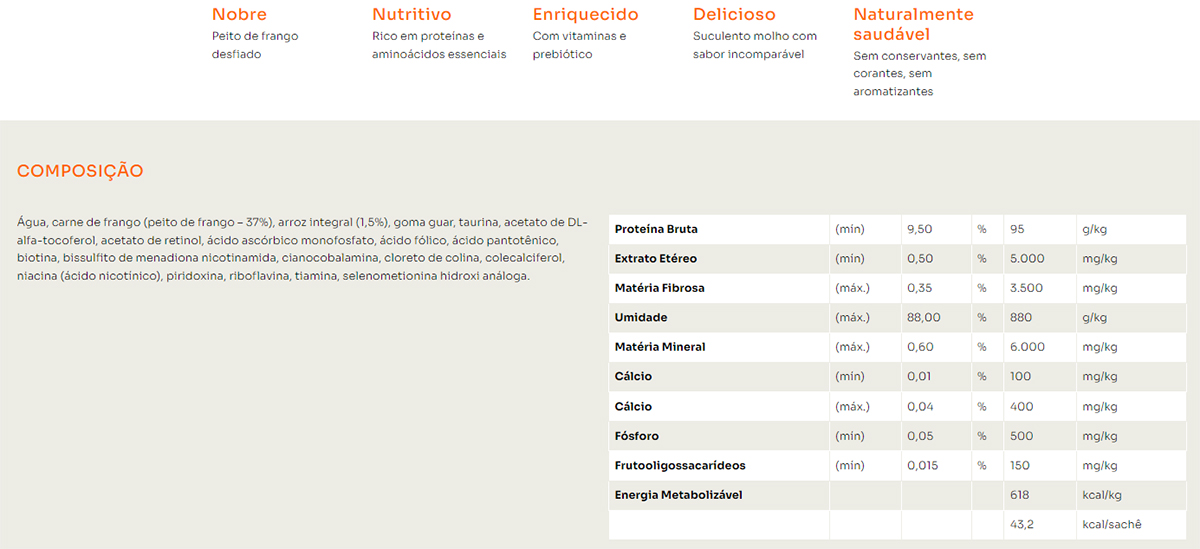This screenshot has width=1200, height=549.
Task: Click the 43,2 kcal/sachê value
Action: pos(1022,525)
